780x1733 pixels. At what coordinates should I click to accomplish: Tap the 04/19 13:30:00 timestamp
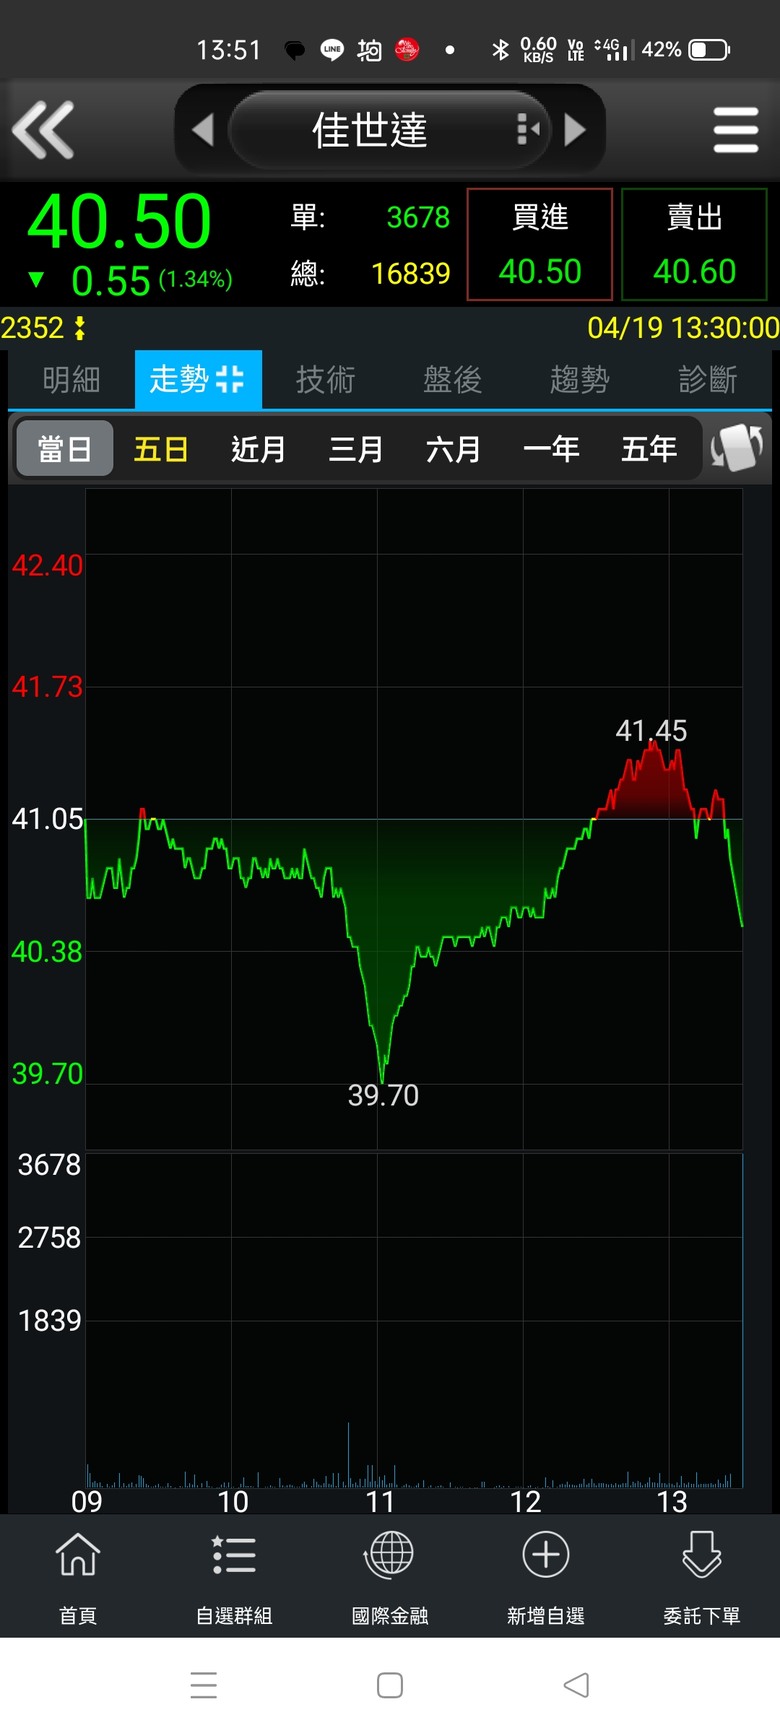click(683, 328)
